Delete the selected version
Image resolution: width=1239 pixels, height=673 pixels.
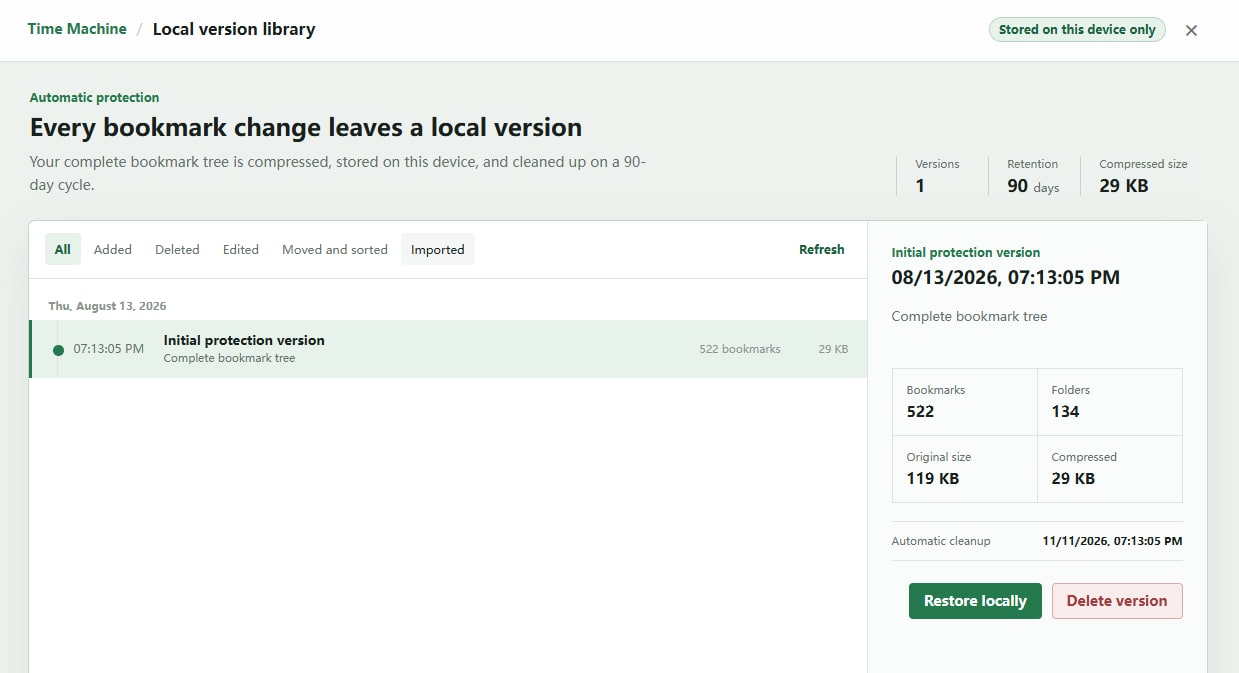pos(1117,601)
